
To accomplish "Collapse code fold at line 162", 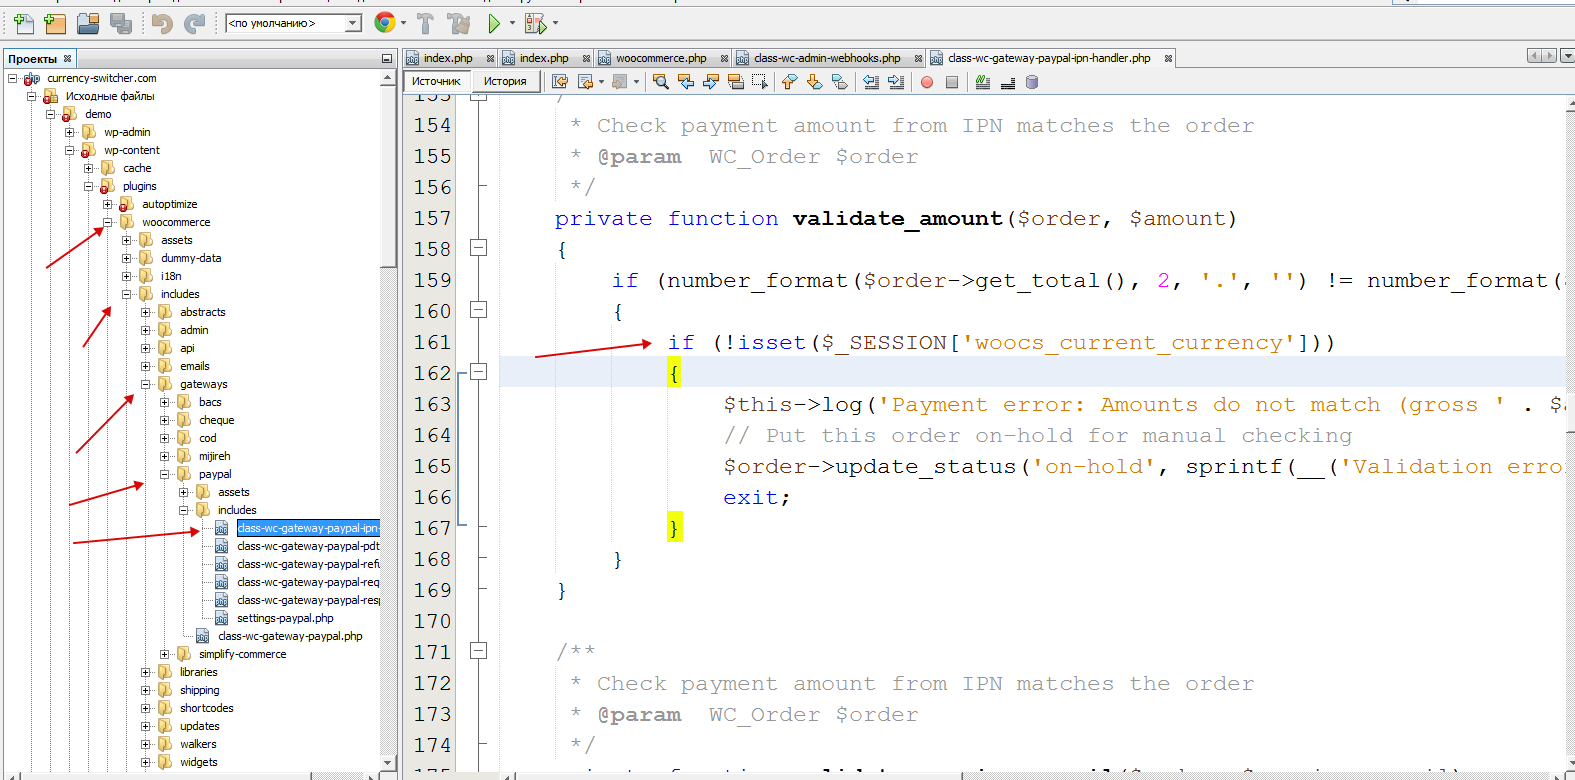I will (x=479, y=372).
